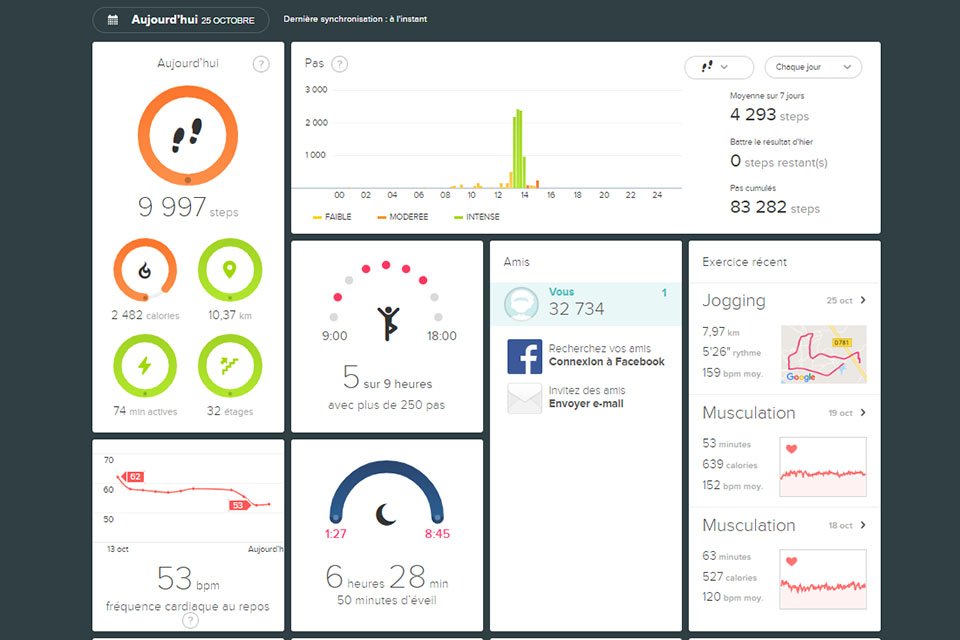
Task: Select Vous 32 734 friends row
Action: (585, 304)
